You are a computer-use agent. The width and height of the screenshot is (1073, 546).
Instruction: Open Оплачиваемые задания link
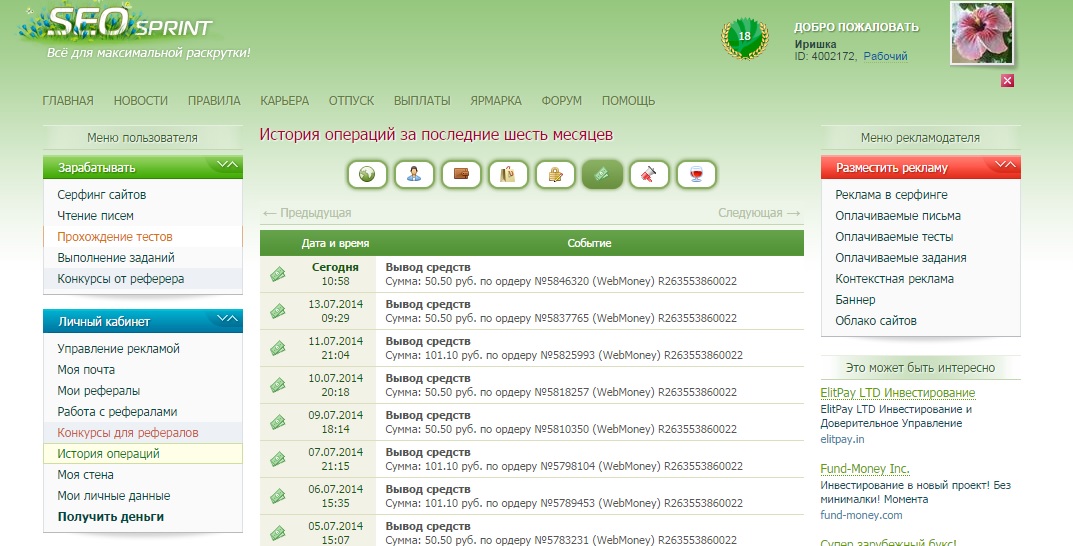click(901, 258)
